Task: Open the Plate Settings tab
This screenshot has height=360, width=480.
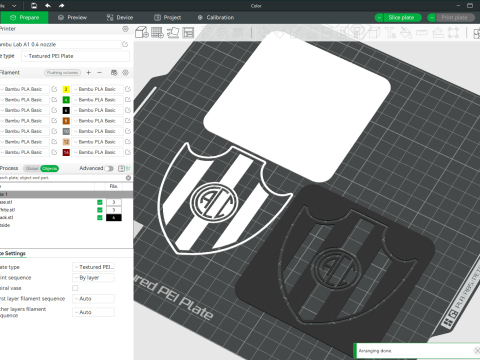Action: pos(13,253)
